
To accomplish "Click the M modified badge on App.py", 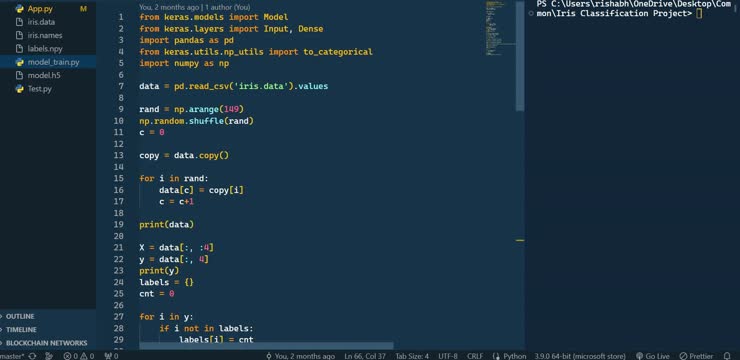I will click(x=84, y=8).
